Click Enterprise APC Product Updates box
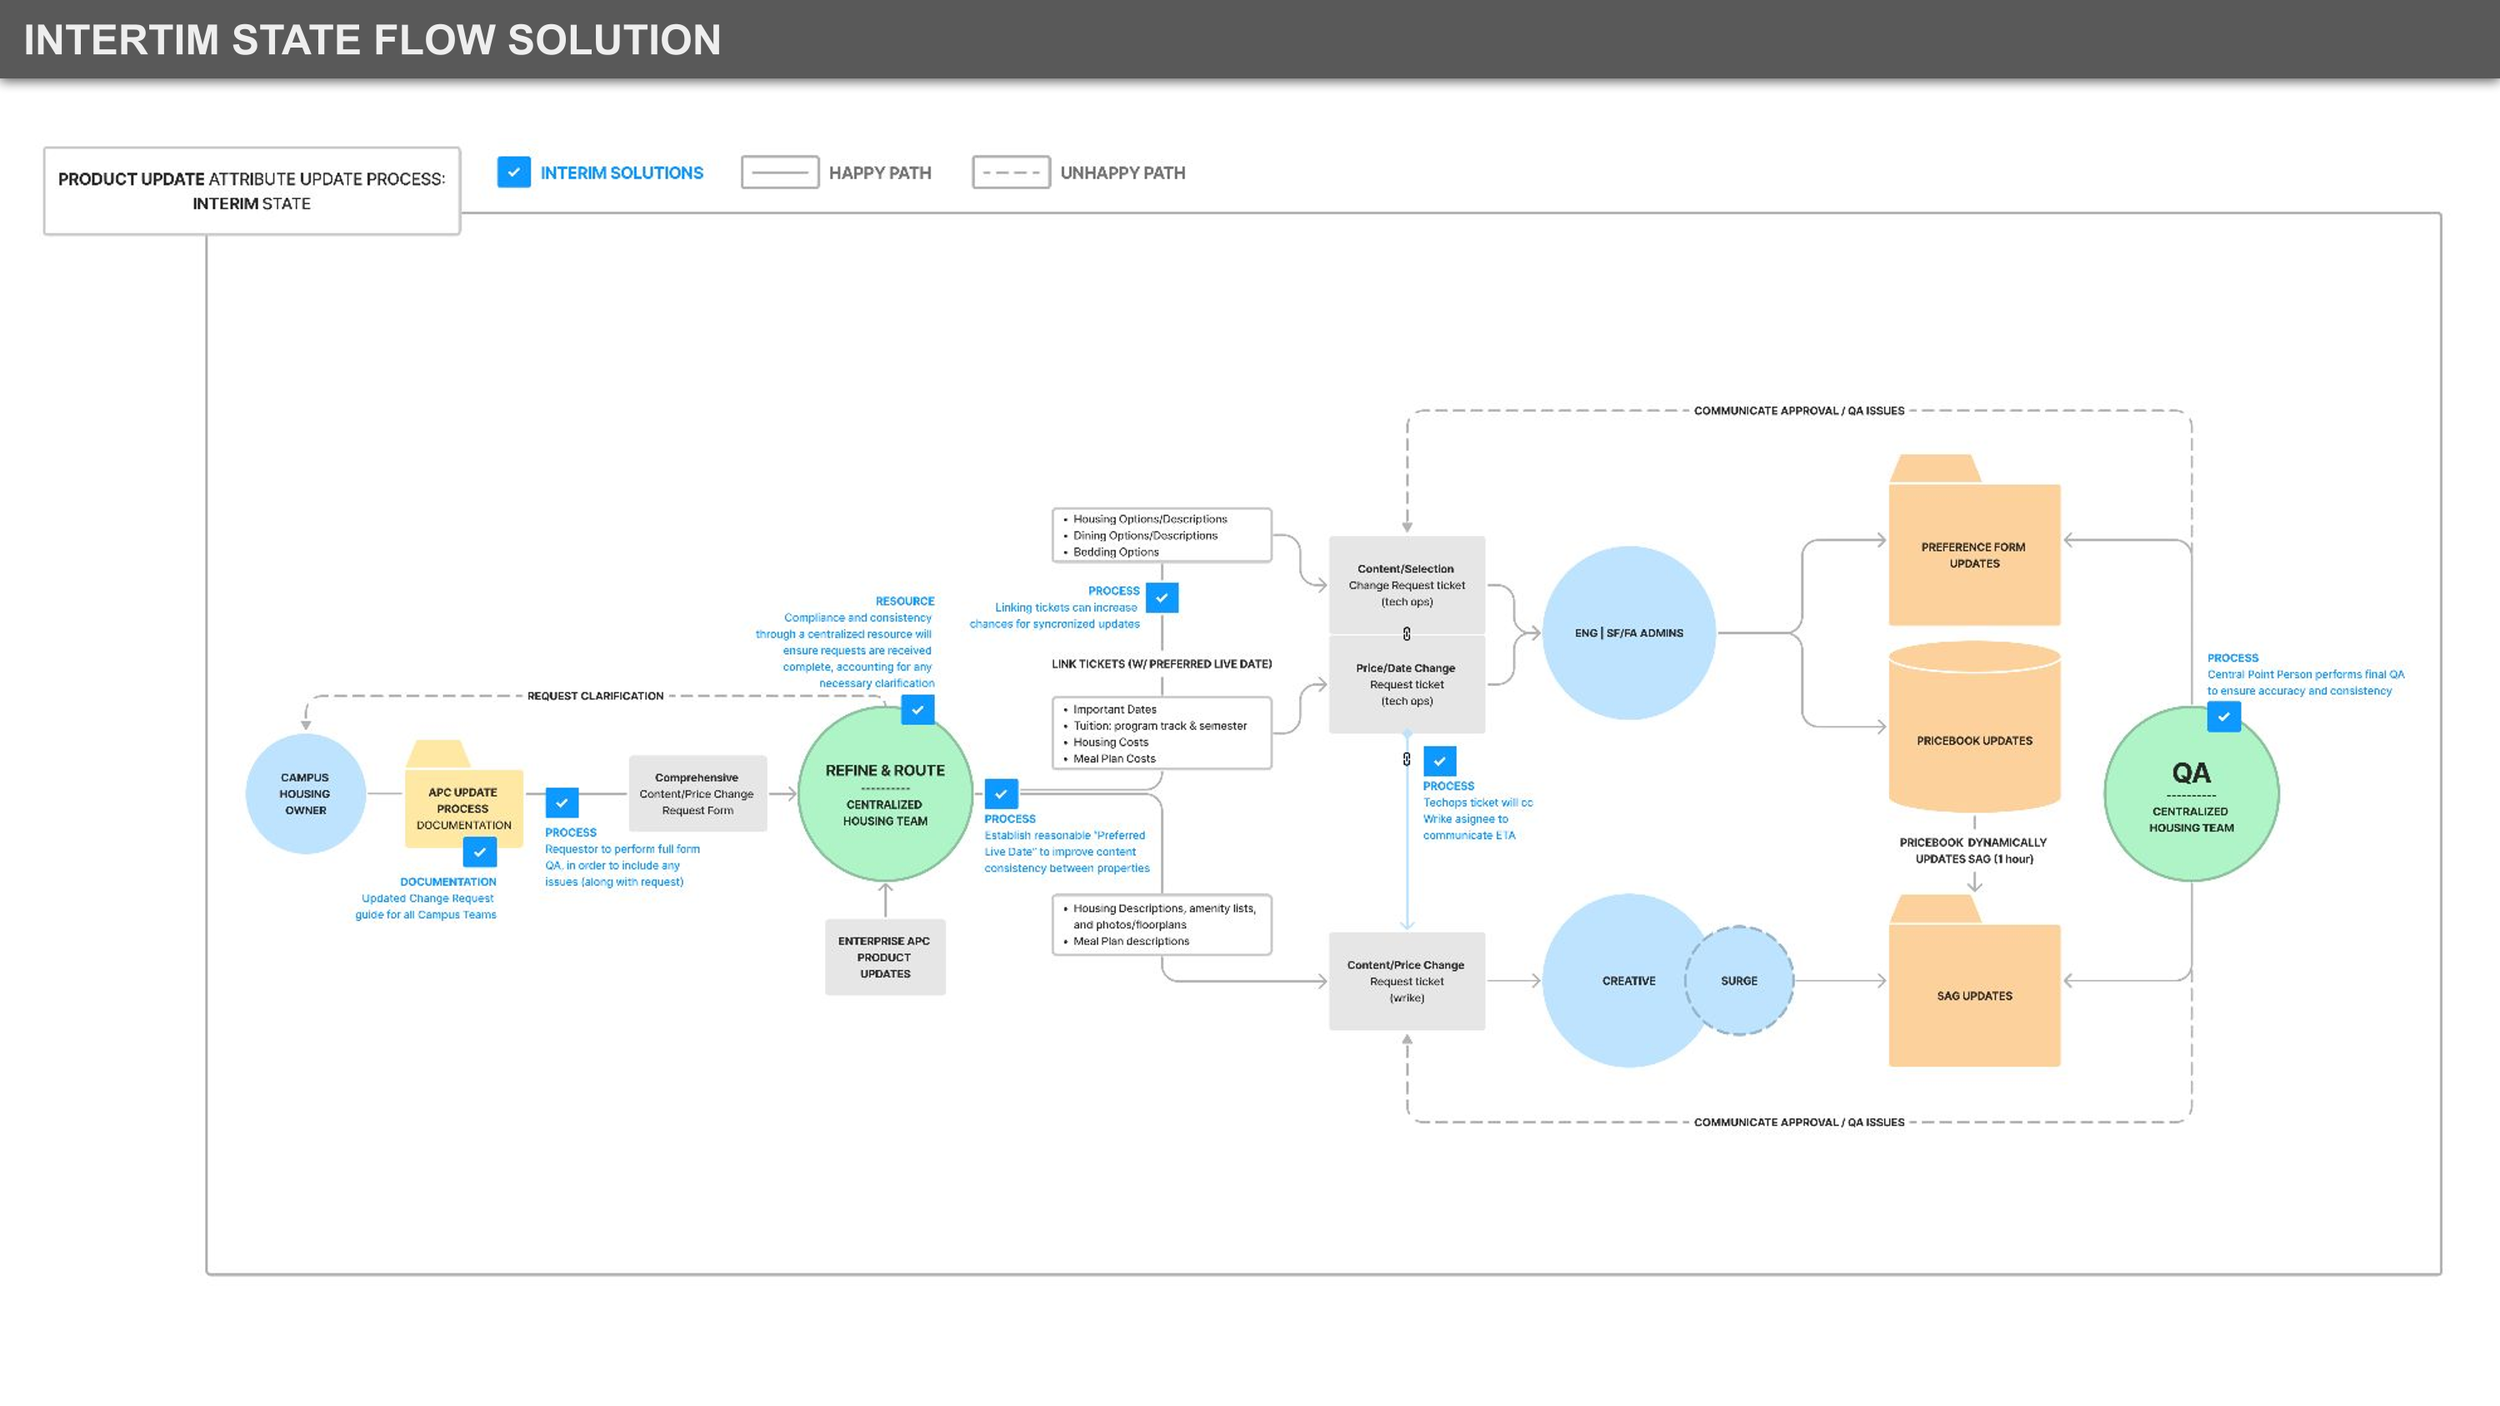Viewport: 2500px width, 1406px height. [x=885, y=957]
